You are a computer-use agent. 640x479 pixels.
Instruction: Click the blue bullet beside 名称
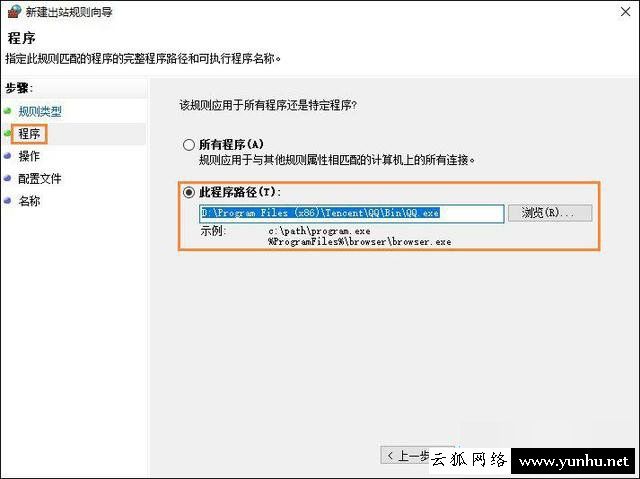[7, 200]
